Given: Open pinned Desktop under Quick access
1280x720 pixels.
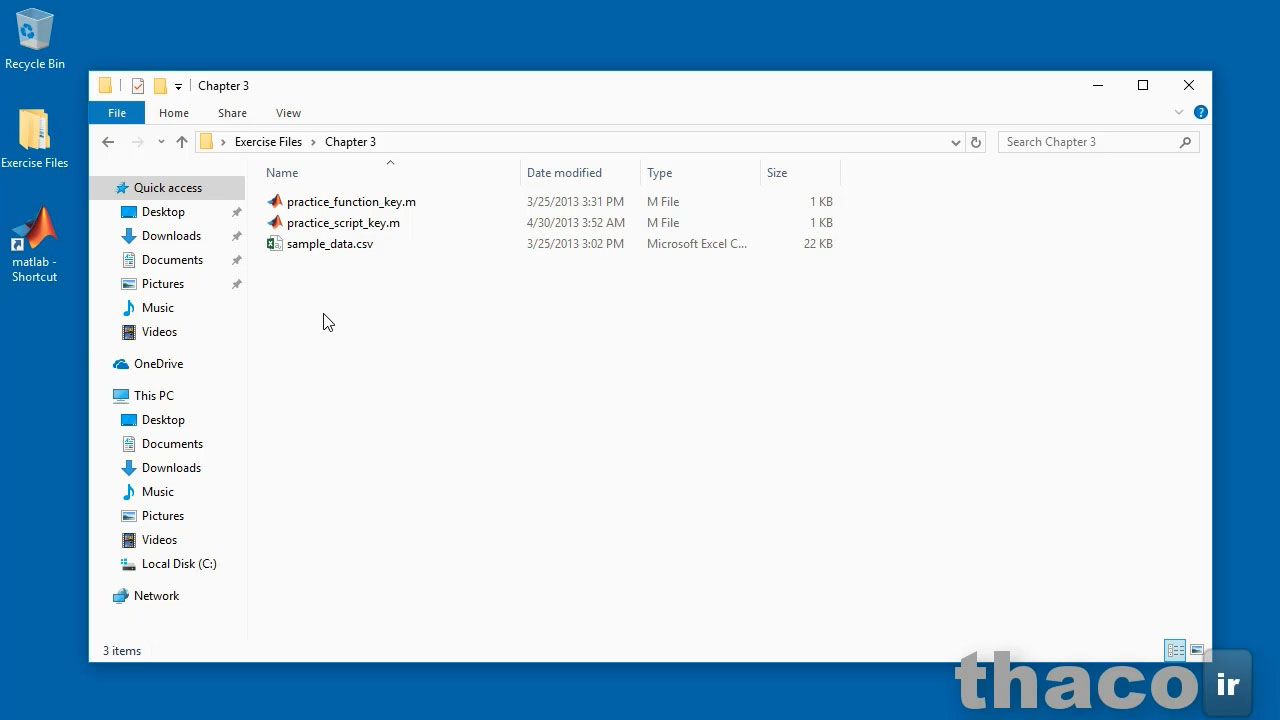Looking at the screenshot, I should (x=163, y=212).
